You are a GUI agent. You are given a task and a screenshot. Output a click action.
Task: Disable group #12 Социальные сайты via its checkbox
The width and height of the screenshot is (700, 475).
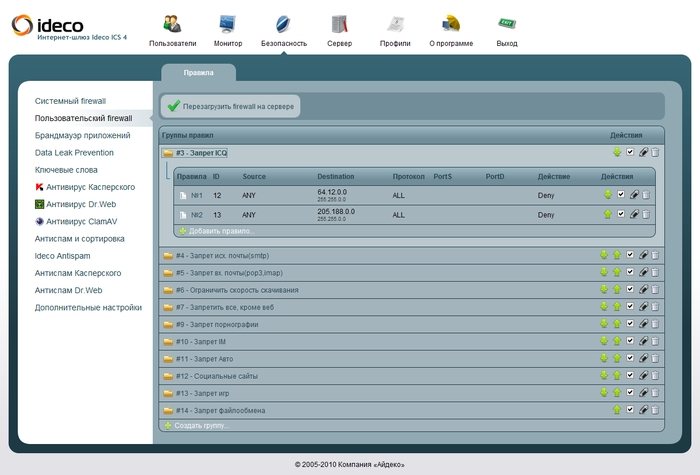629,376
